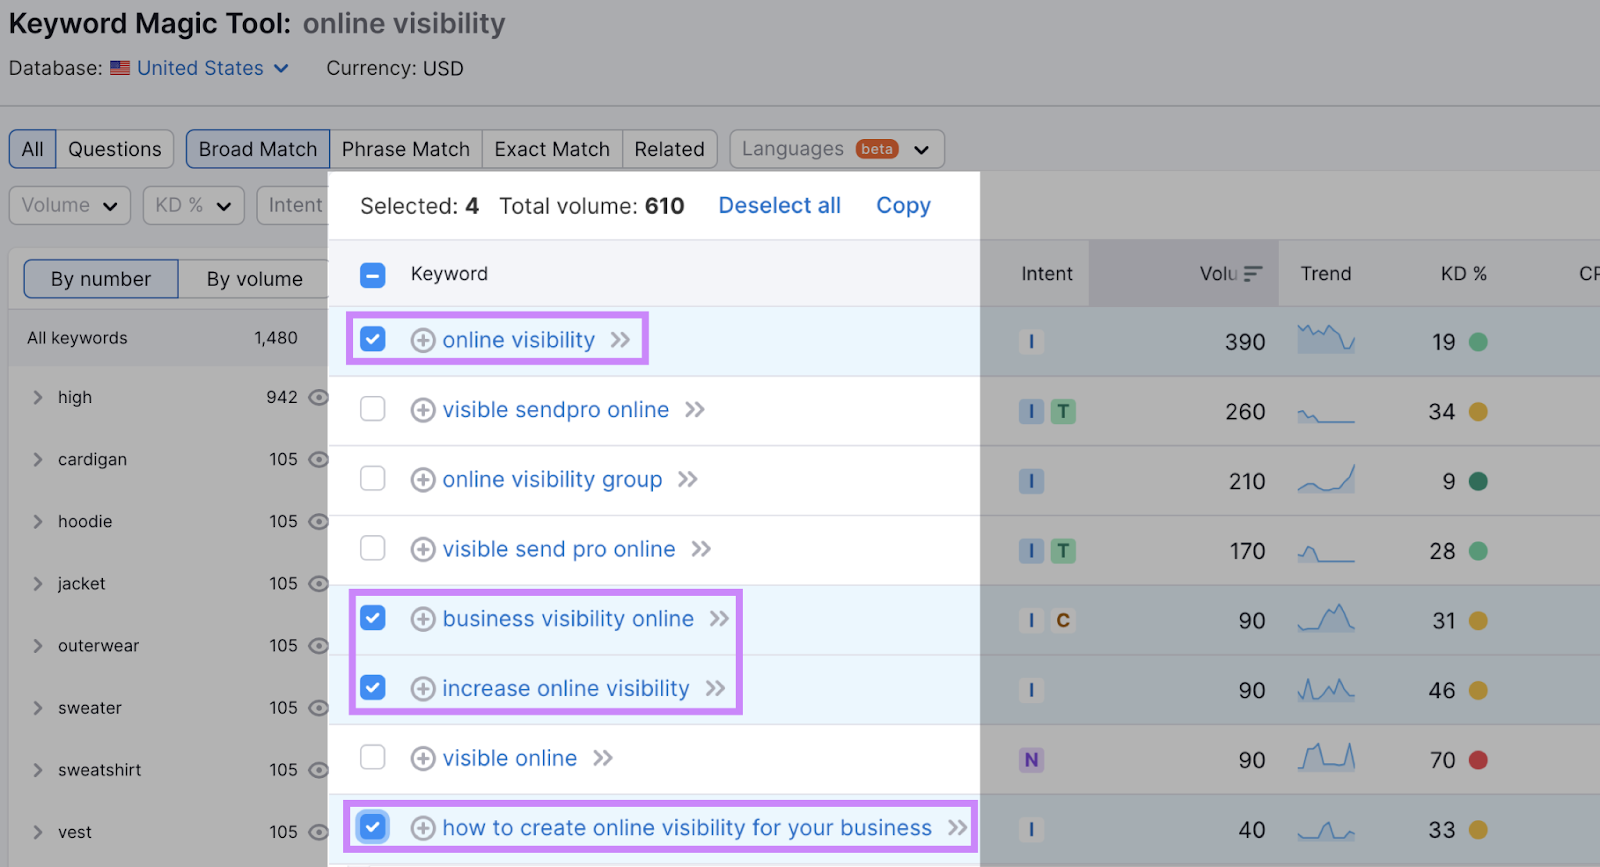Select the Related tab

(670, 149)
